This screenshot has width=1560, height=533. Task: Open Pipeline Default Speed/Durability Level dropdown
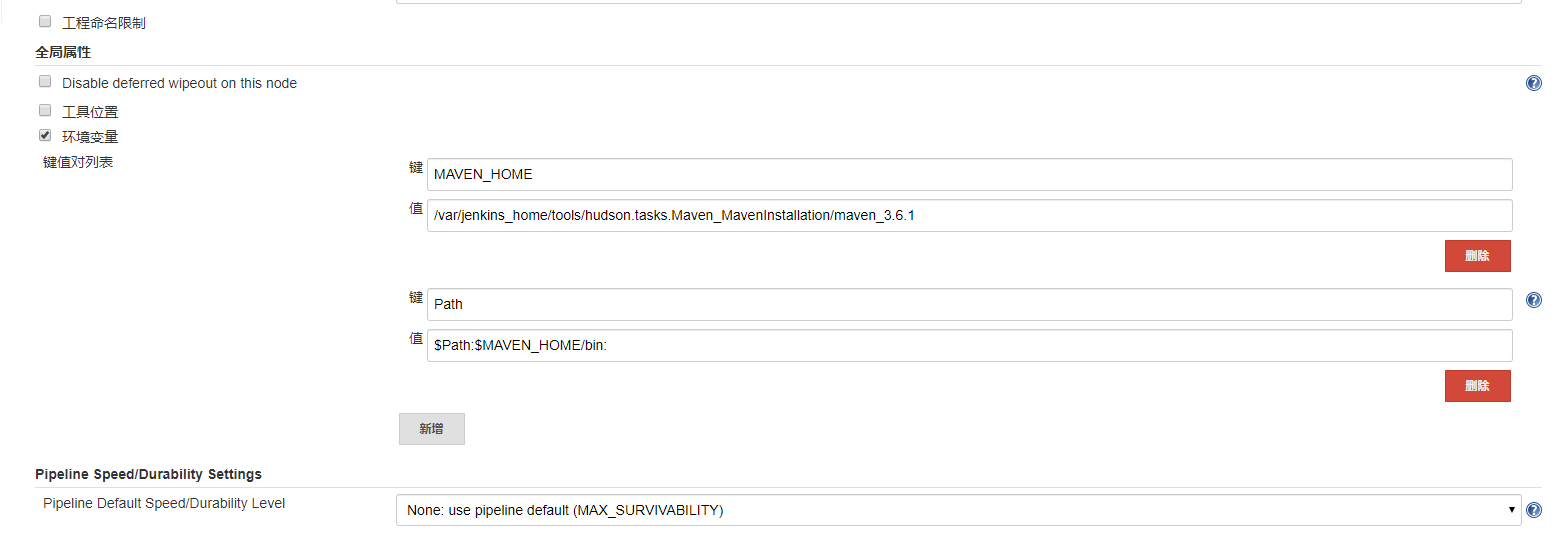click(957, 510)
